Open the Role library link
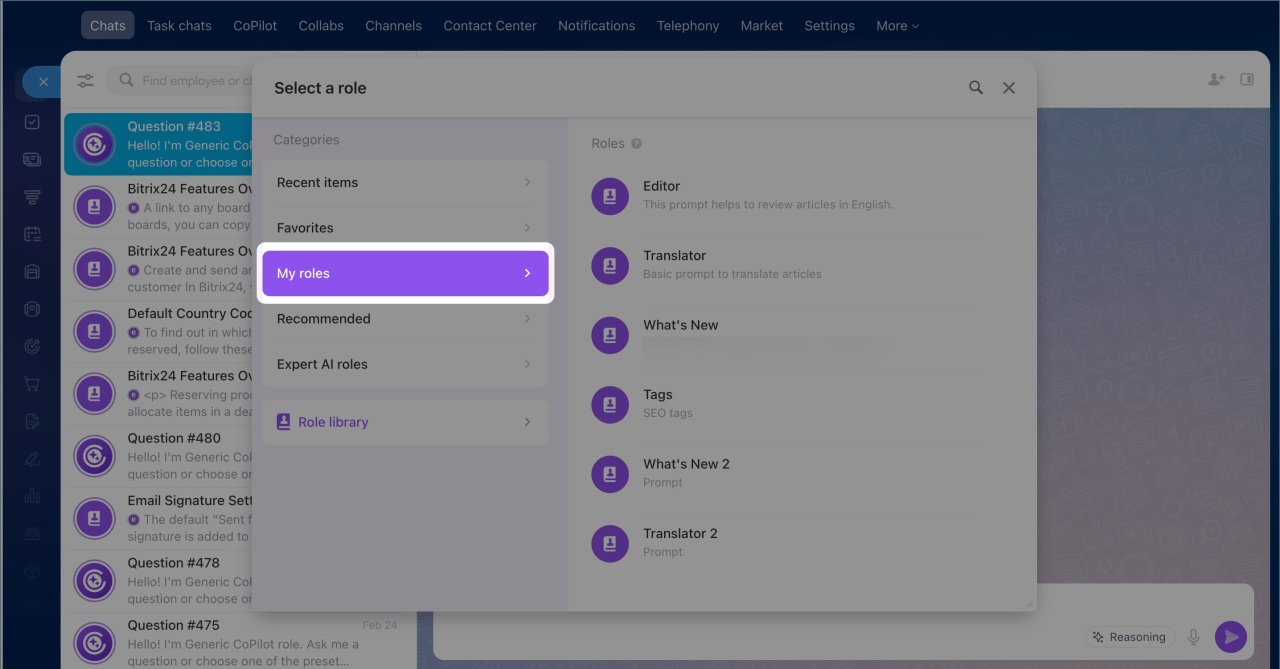The height and width of the screenshot is (669, 1280). 405,422
